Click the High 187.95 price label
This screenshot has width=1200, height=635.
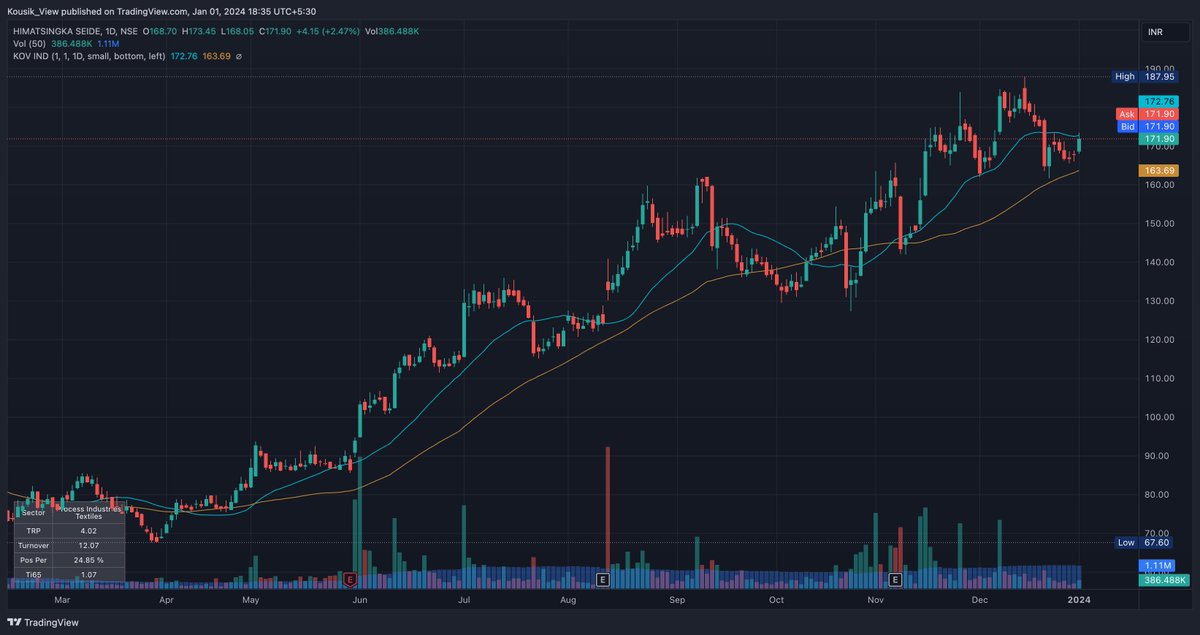(1145, 76)
